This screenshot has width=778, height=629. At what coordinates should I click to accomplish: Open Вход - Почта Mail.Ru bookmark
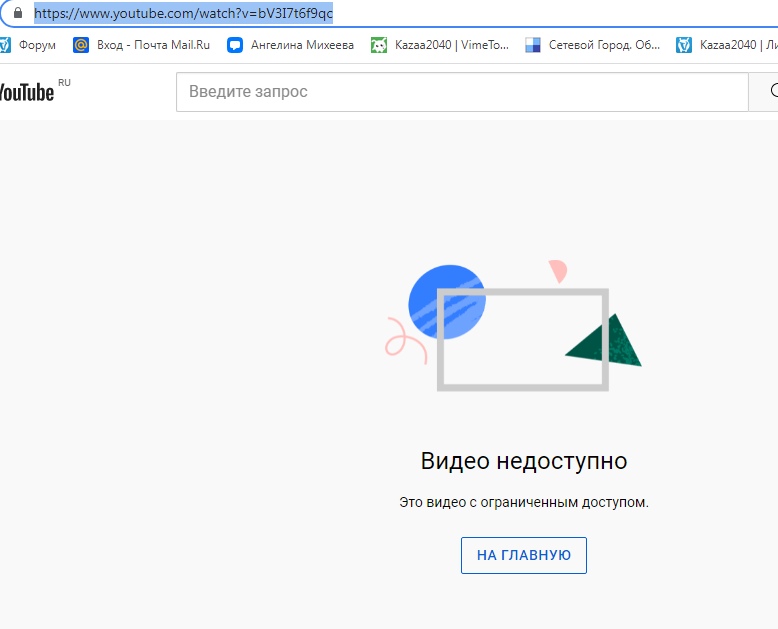tap(153, 45)
